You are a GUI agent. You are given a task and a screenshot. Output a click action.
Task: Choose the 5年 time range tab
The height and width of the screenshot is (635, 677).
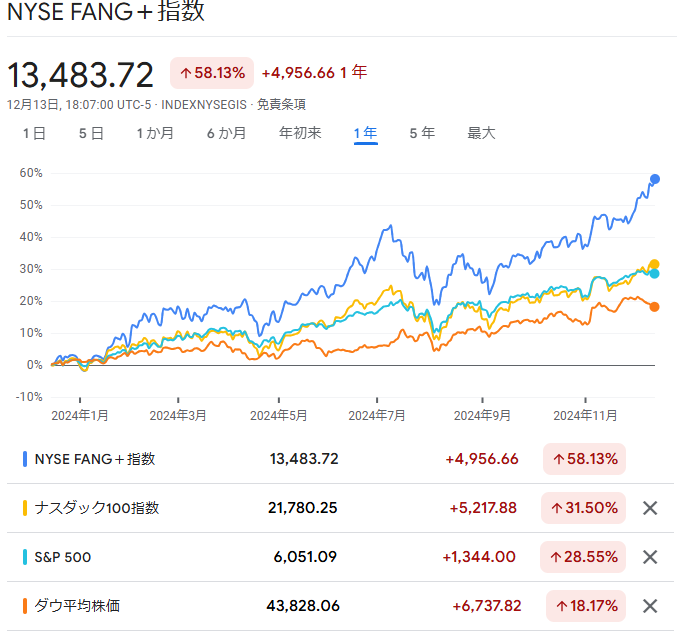coord(422,133)
